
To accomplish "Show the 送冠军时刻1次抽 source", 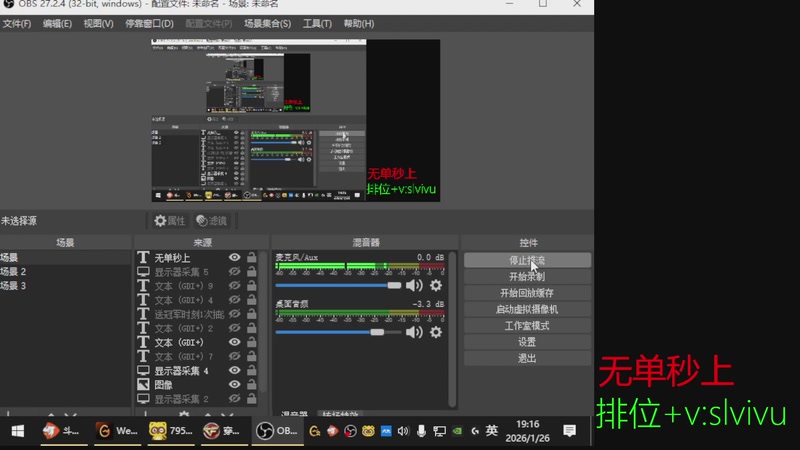I will point(234,314).
